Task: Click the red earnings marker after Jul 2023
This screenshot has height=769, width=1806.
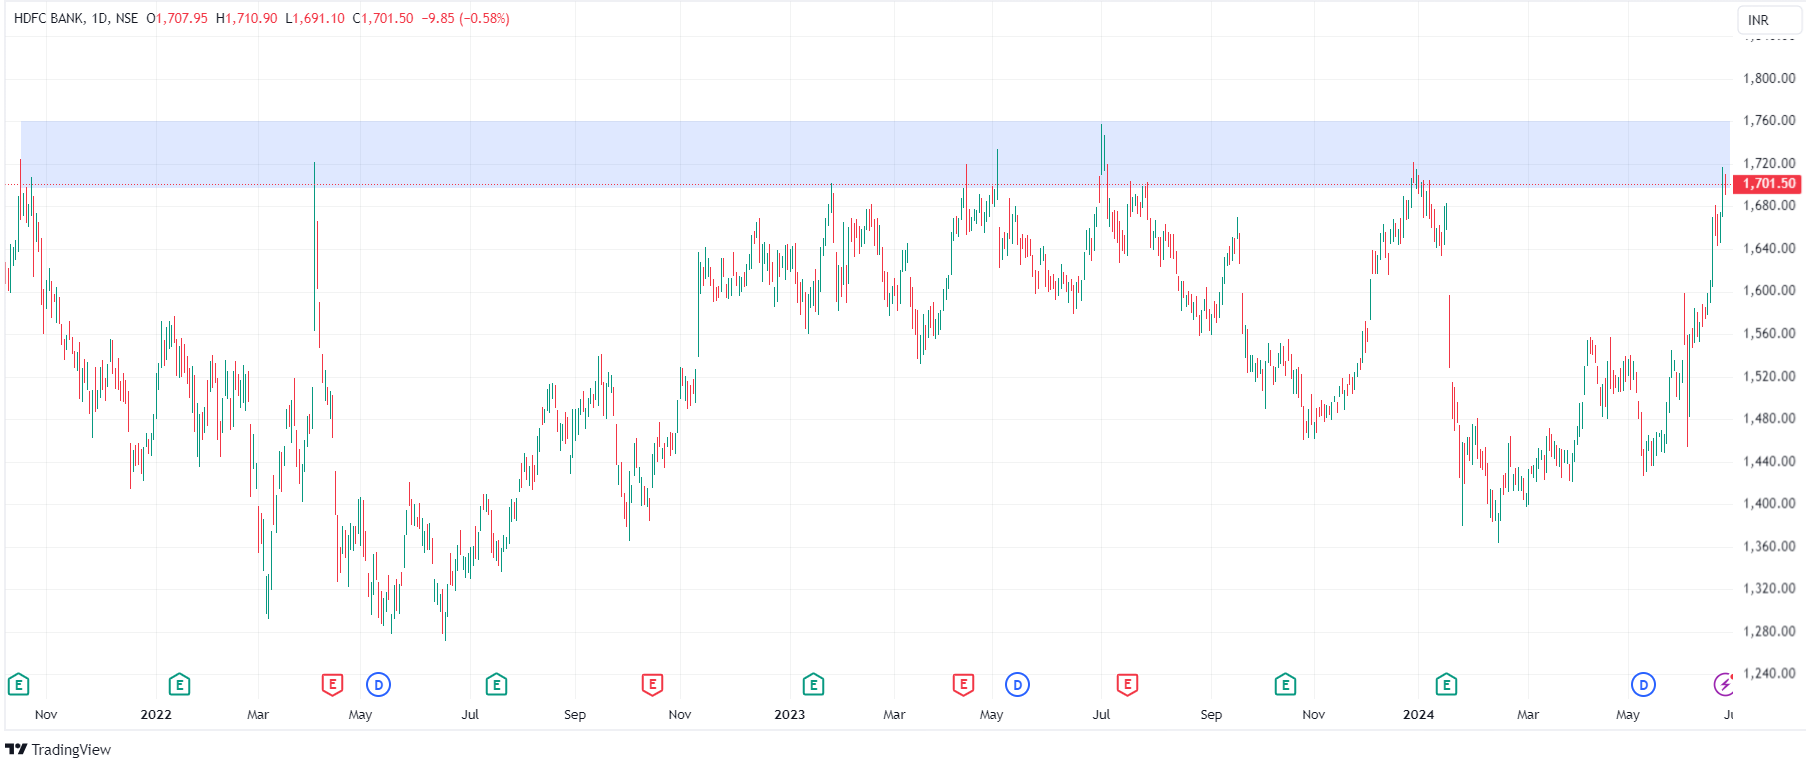Action: click(x=1127, y=685)
